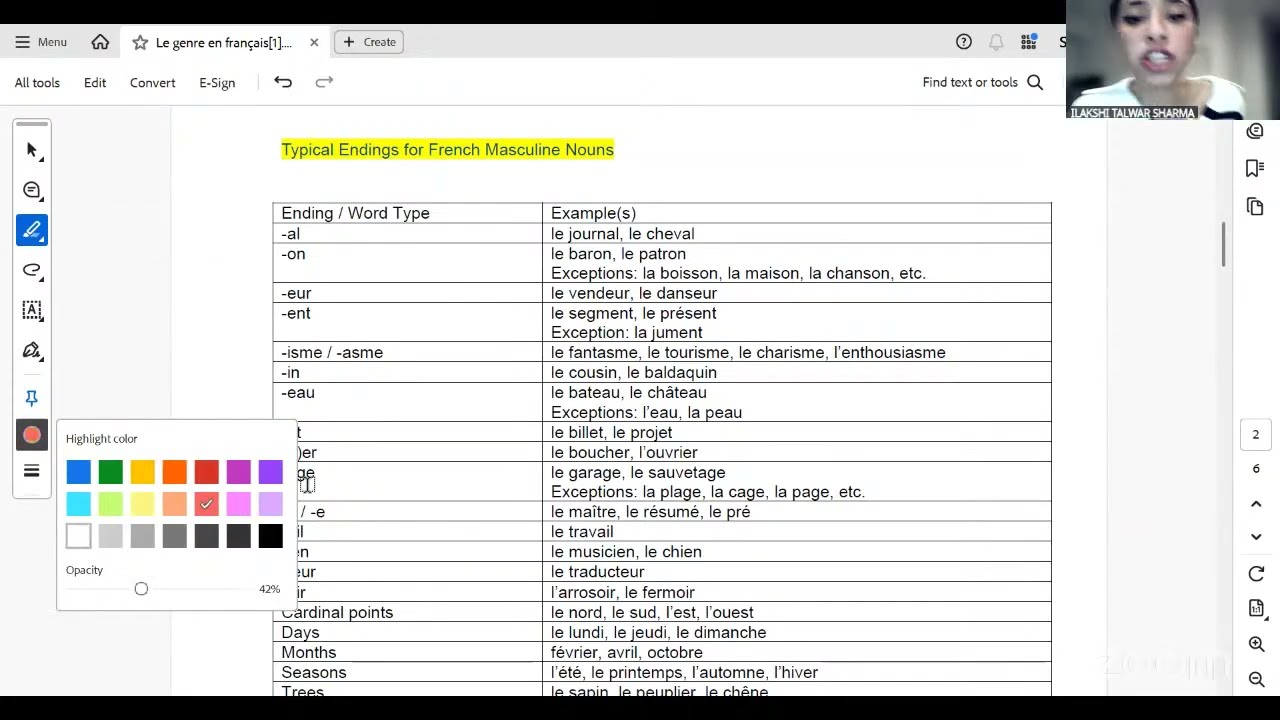
Task: Choose the Highlight pen tool
Action: [32, 230]
